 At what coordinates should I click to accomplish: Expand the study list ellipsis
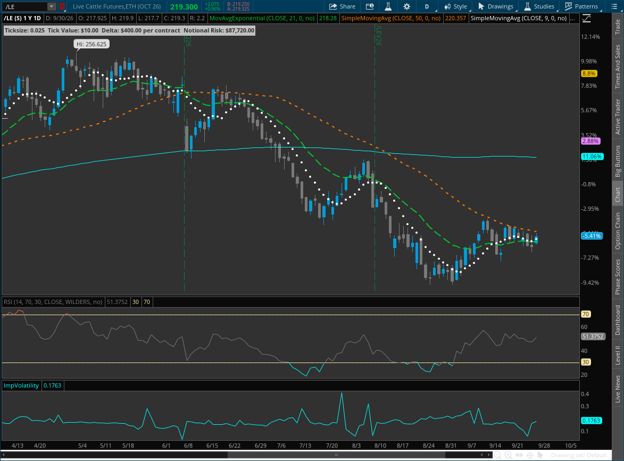(x=573, y=18)
